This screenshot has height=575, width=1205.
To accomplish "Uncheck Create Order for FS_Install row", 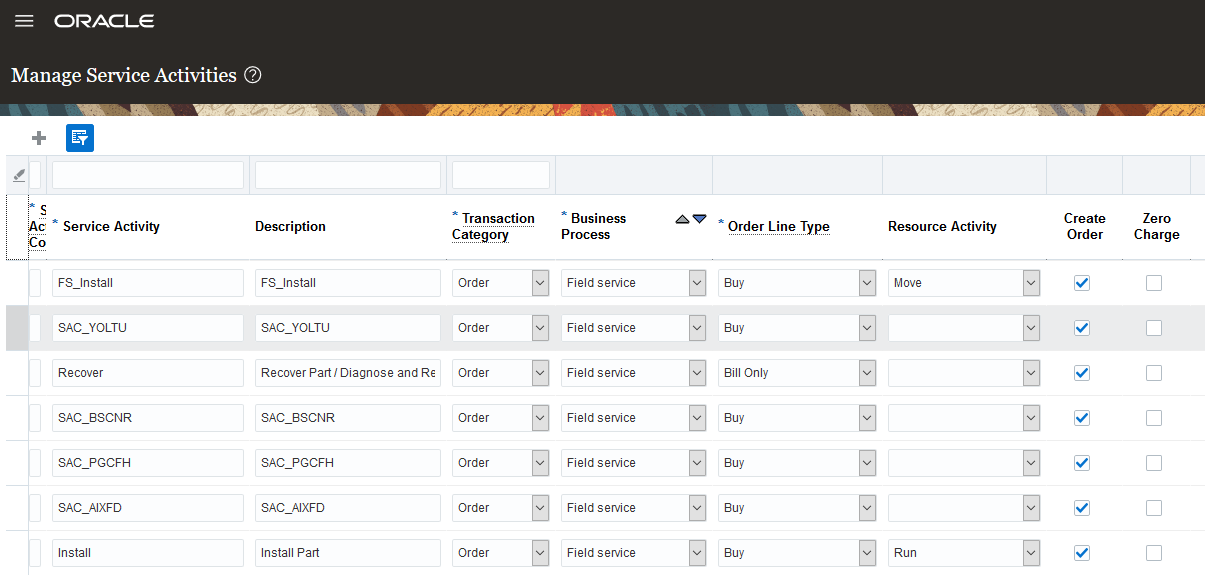I will pos(1081,283).
